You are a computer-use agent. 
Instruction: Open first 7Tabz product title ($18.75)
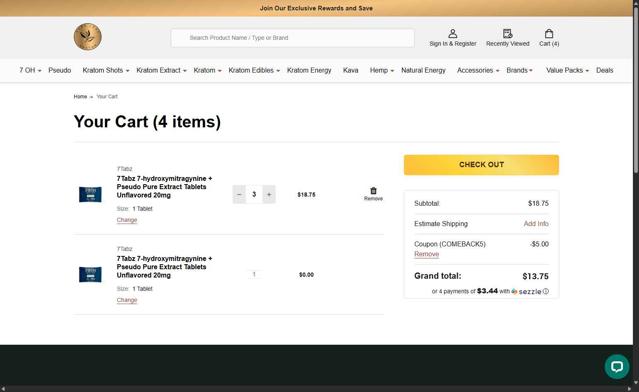[164, 187]
